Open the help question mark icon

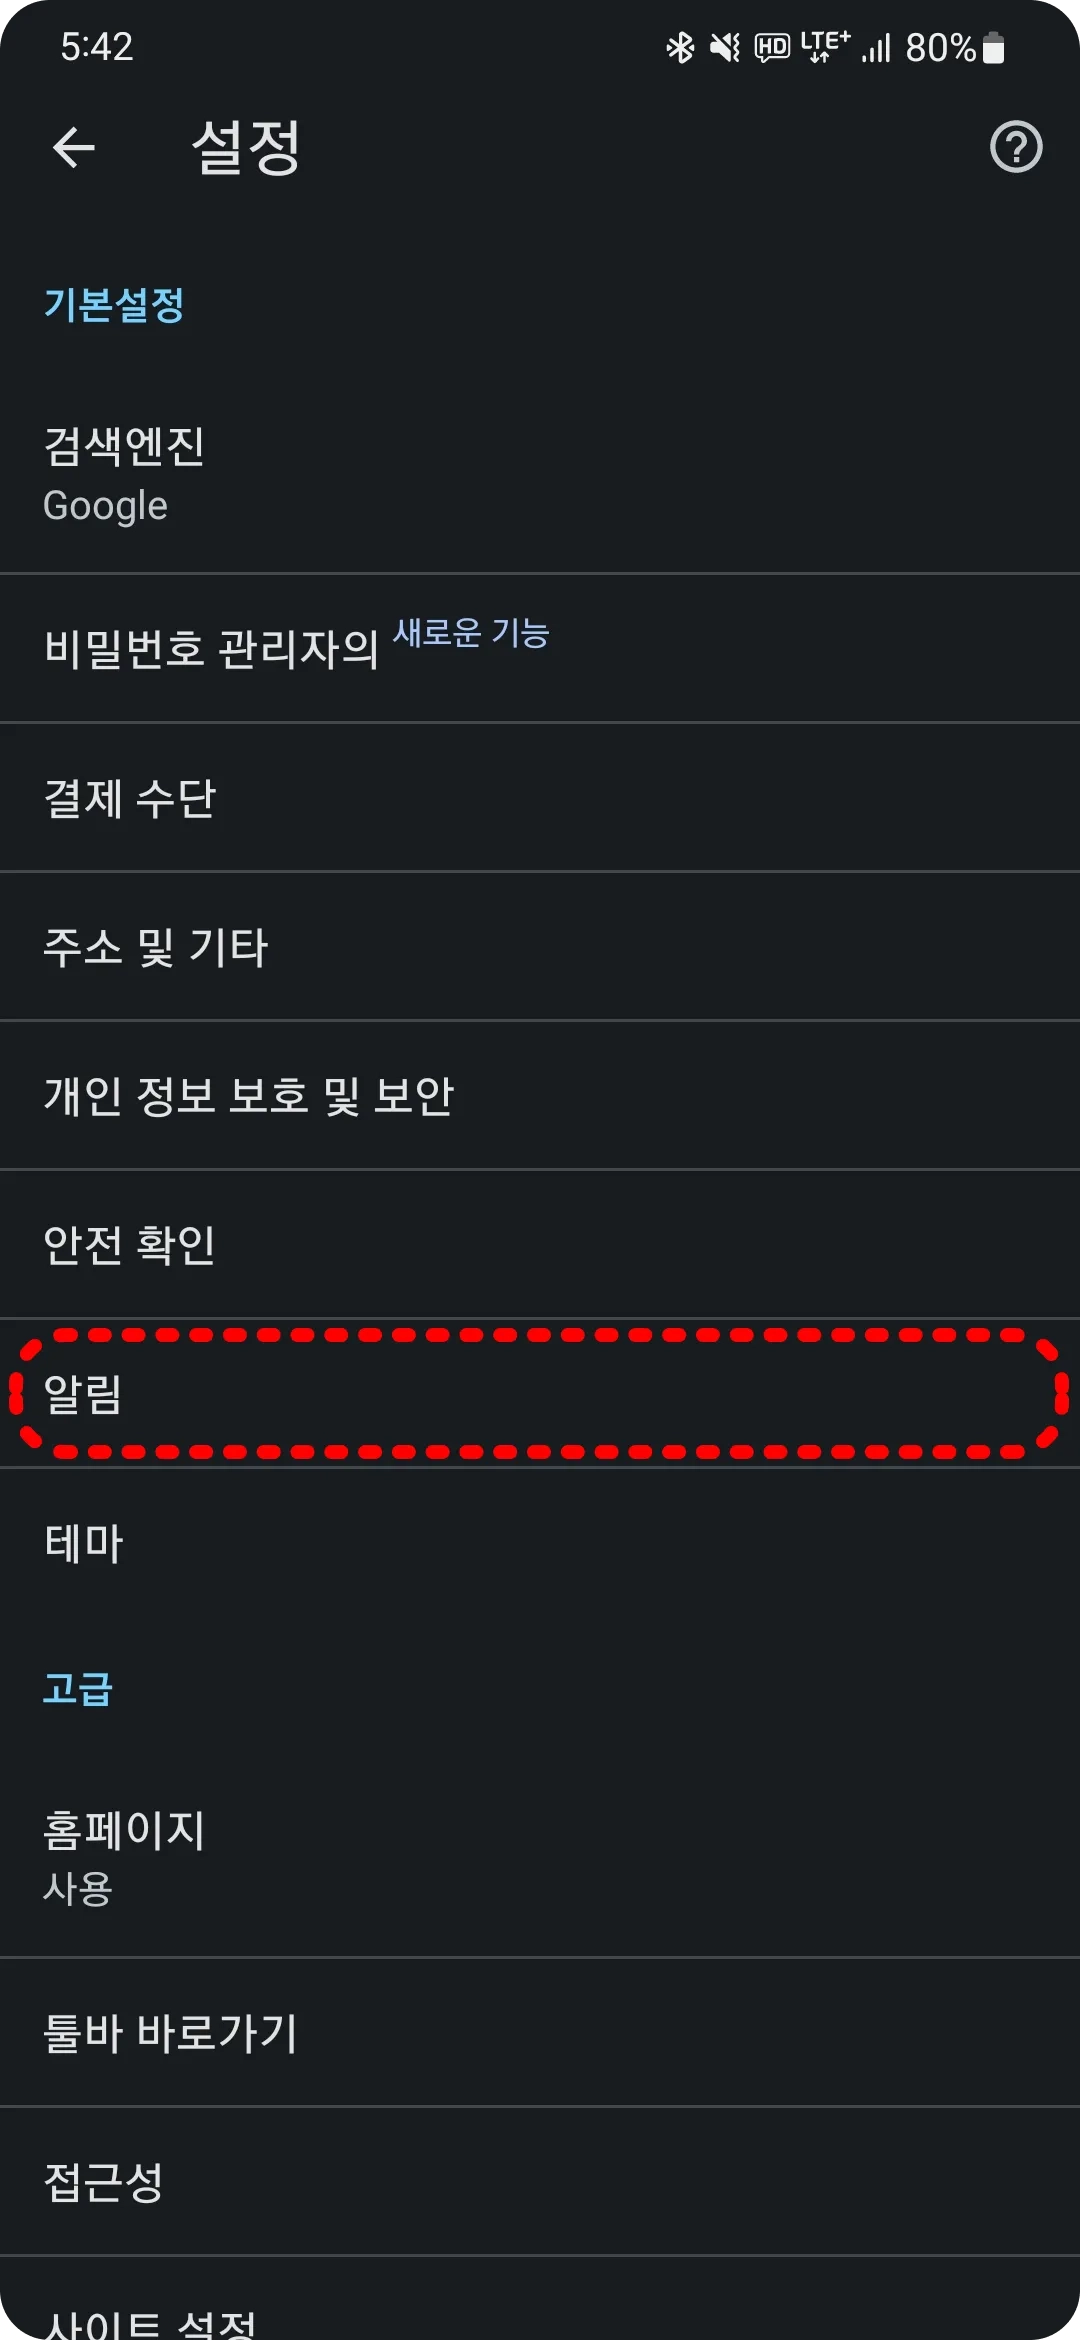tap(1016, 148)
